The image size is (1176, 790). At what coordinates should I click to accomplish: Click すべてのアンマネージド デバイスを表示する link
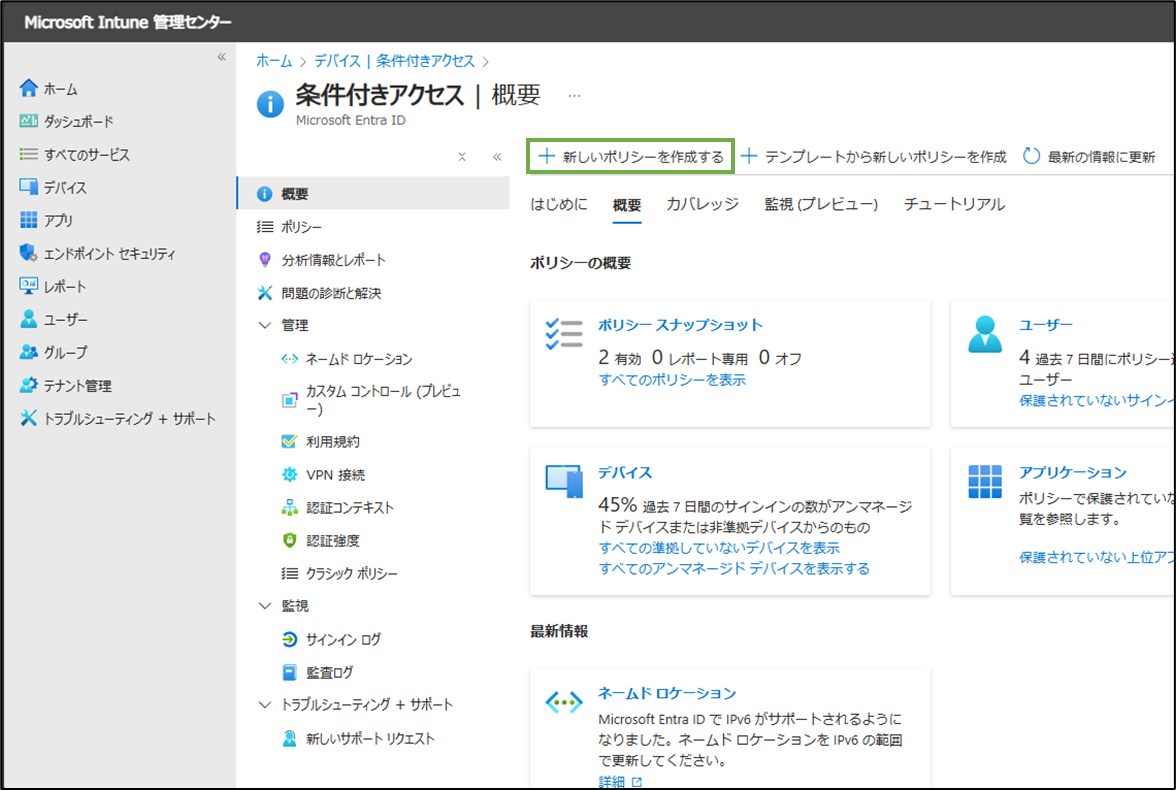[x=734, y=569]
